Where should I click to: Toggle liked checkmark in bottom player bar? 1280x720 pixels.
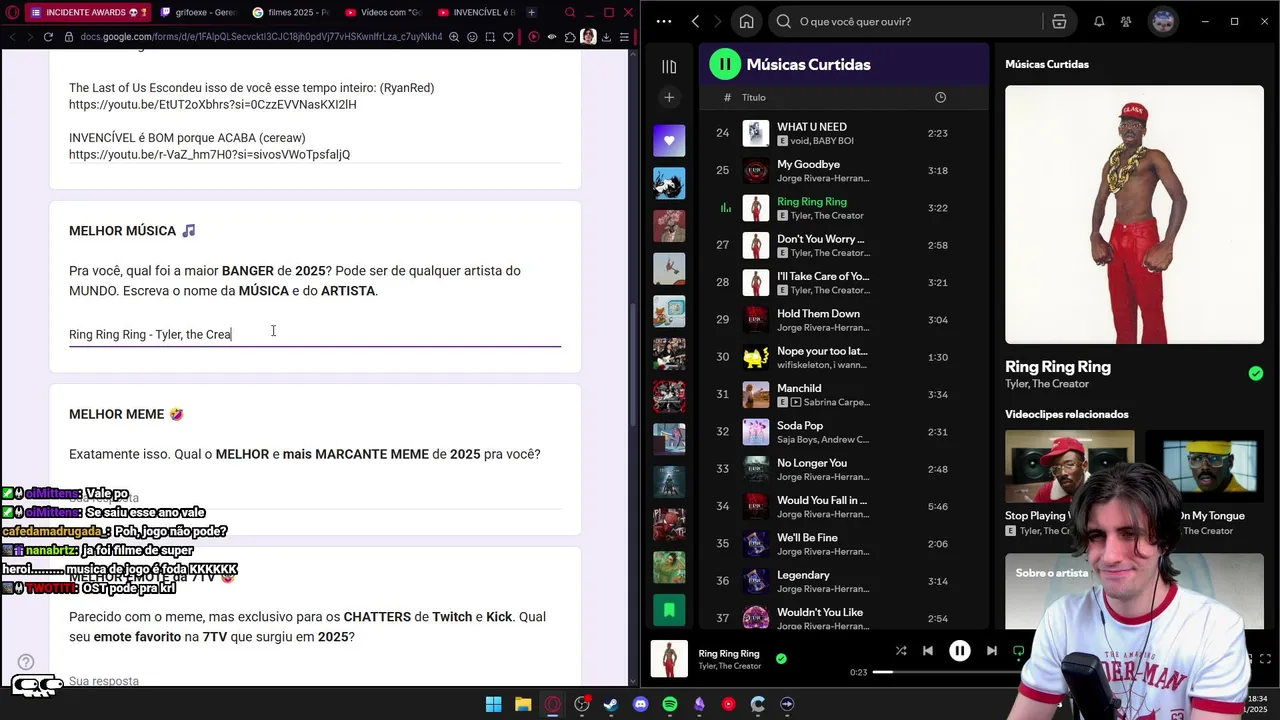coord(781,659)
